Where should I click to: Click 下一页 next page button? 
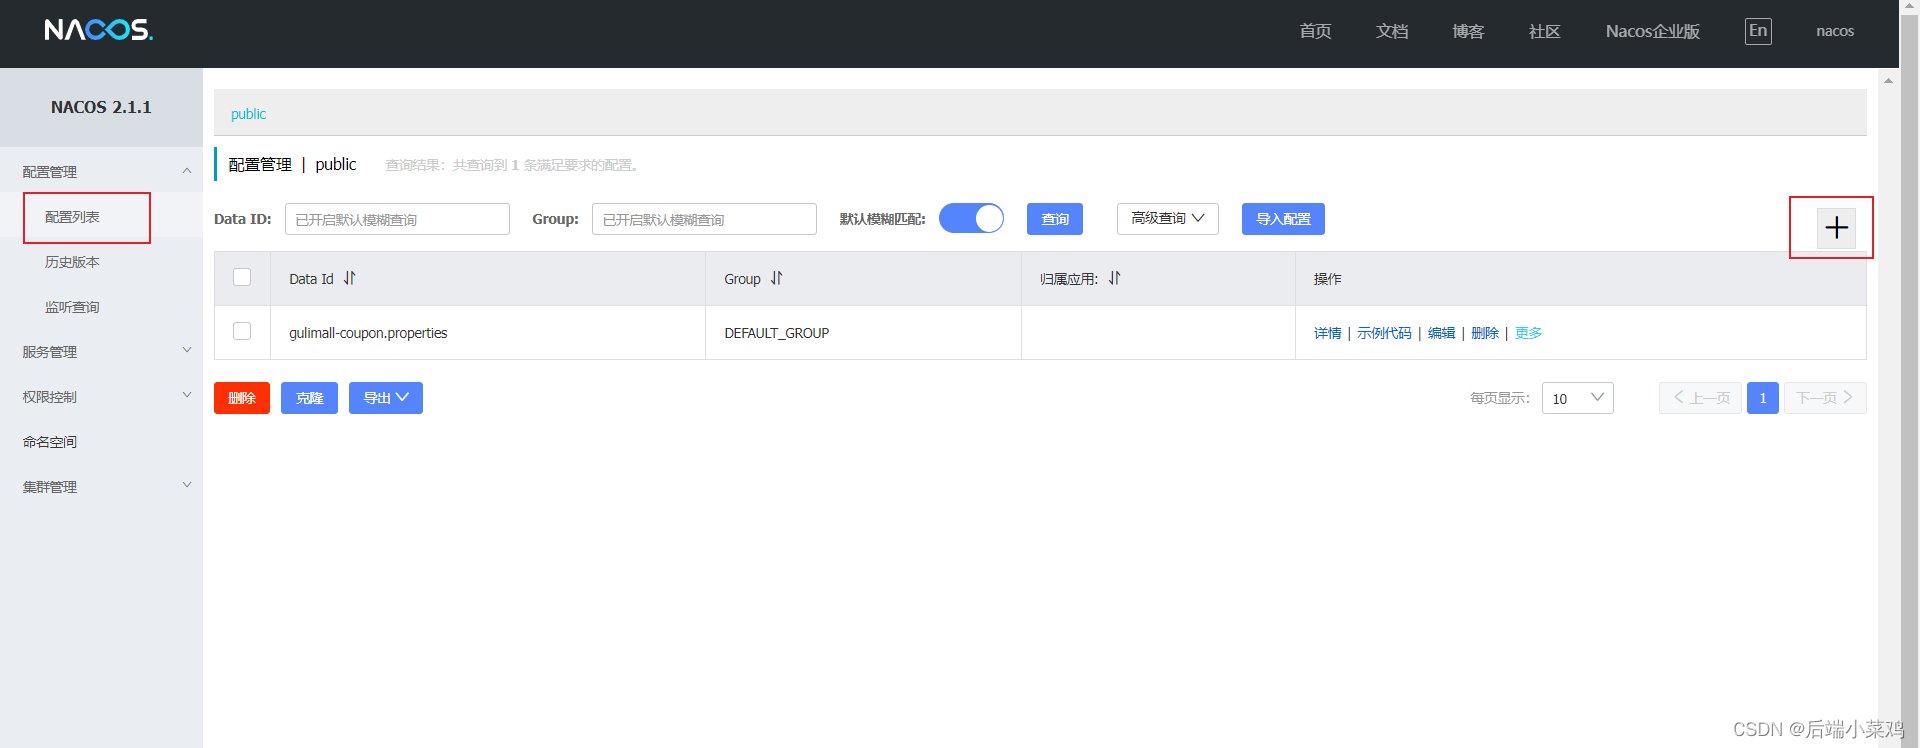(x=1825, y=398)
